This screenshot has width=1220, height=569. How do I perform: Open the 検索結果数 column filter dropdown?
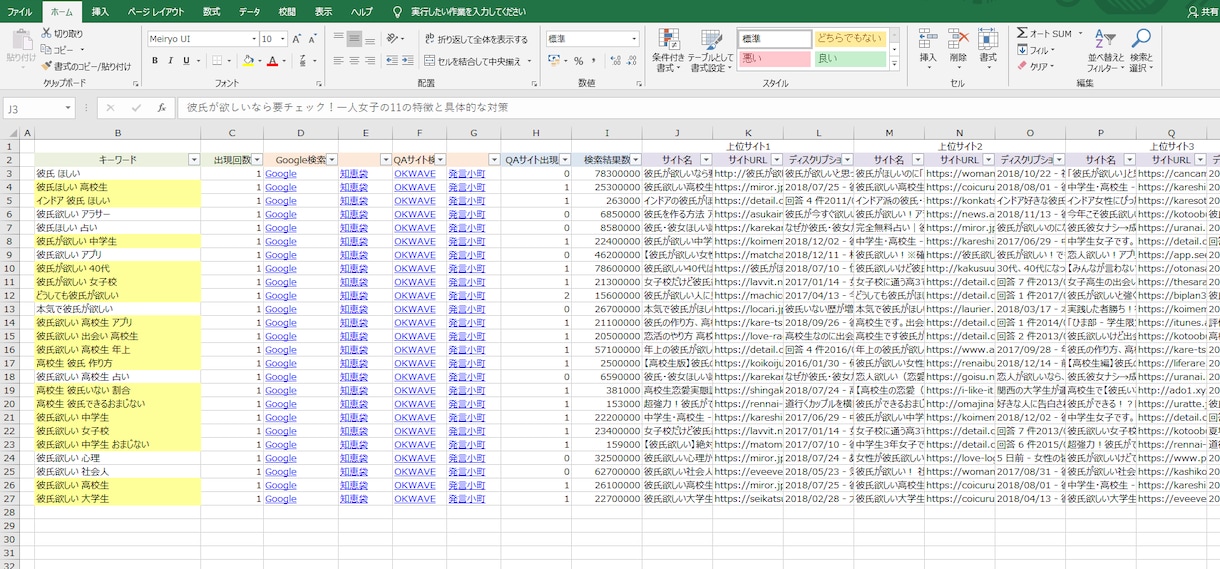635,160
